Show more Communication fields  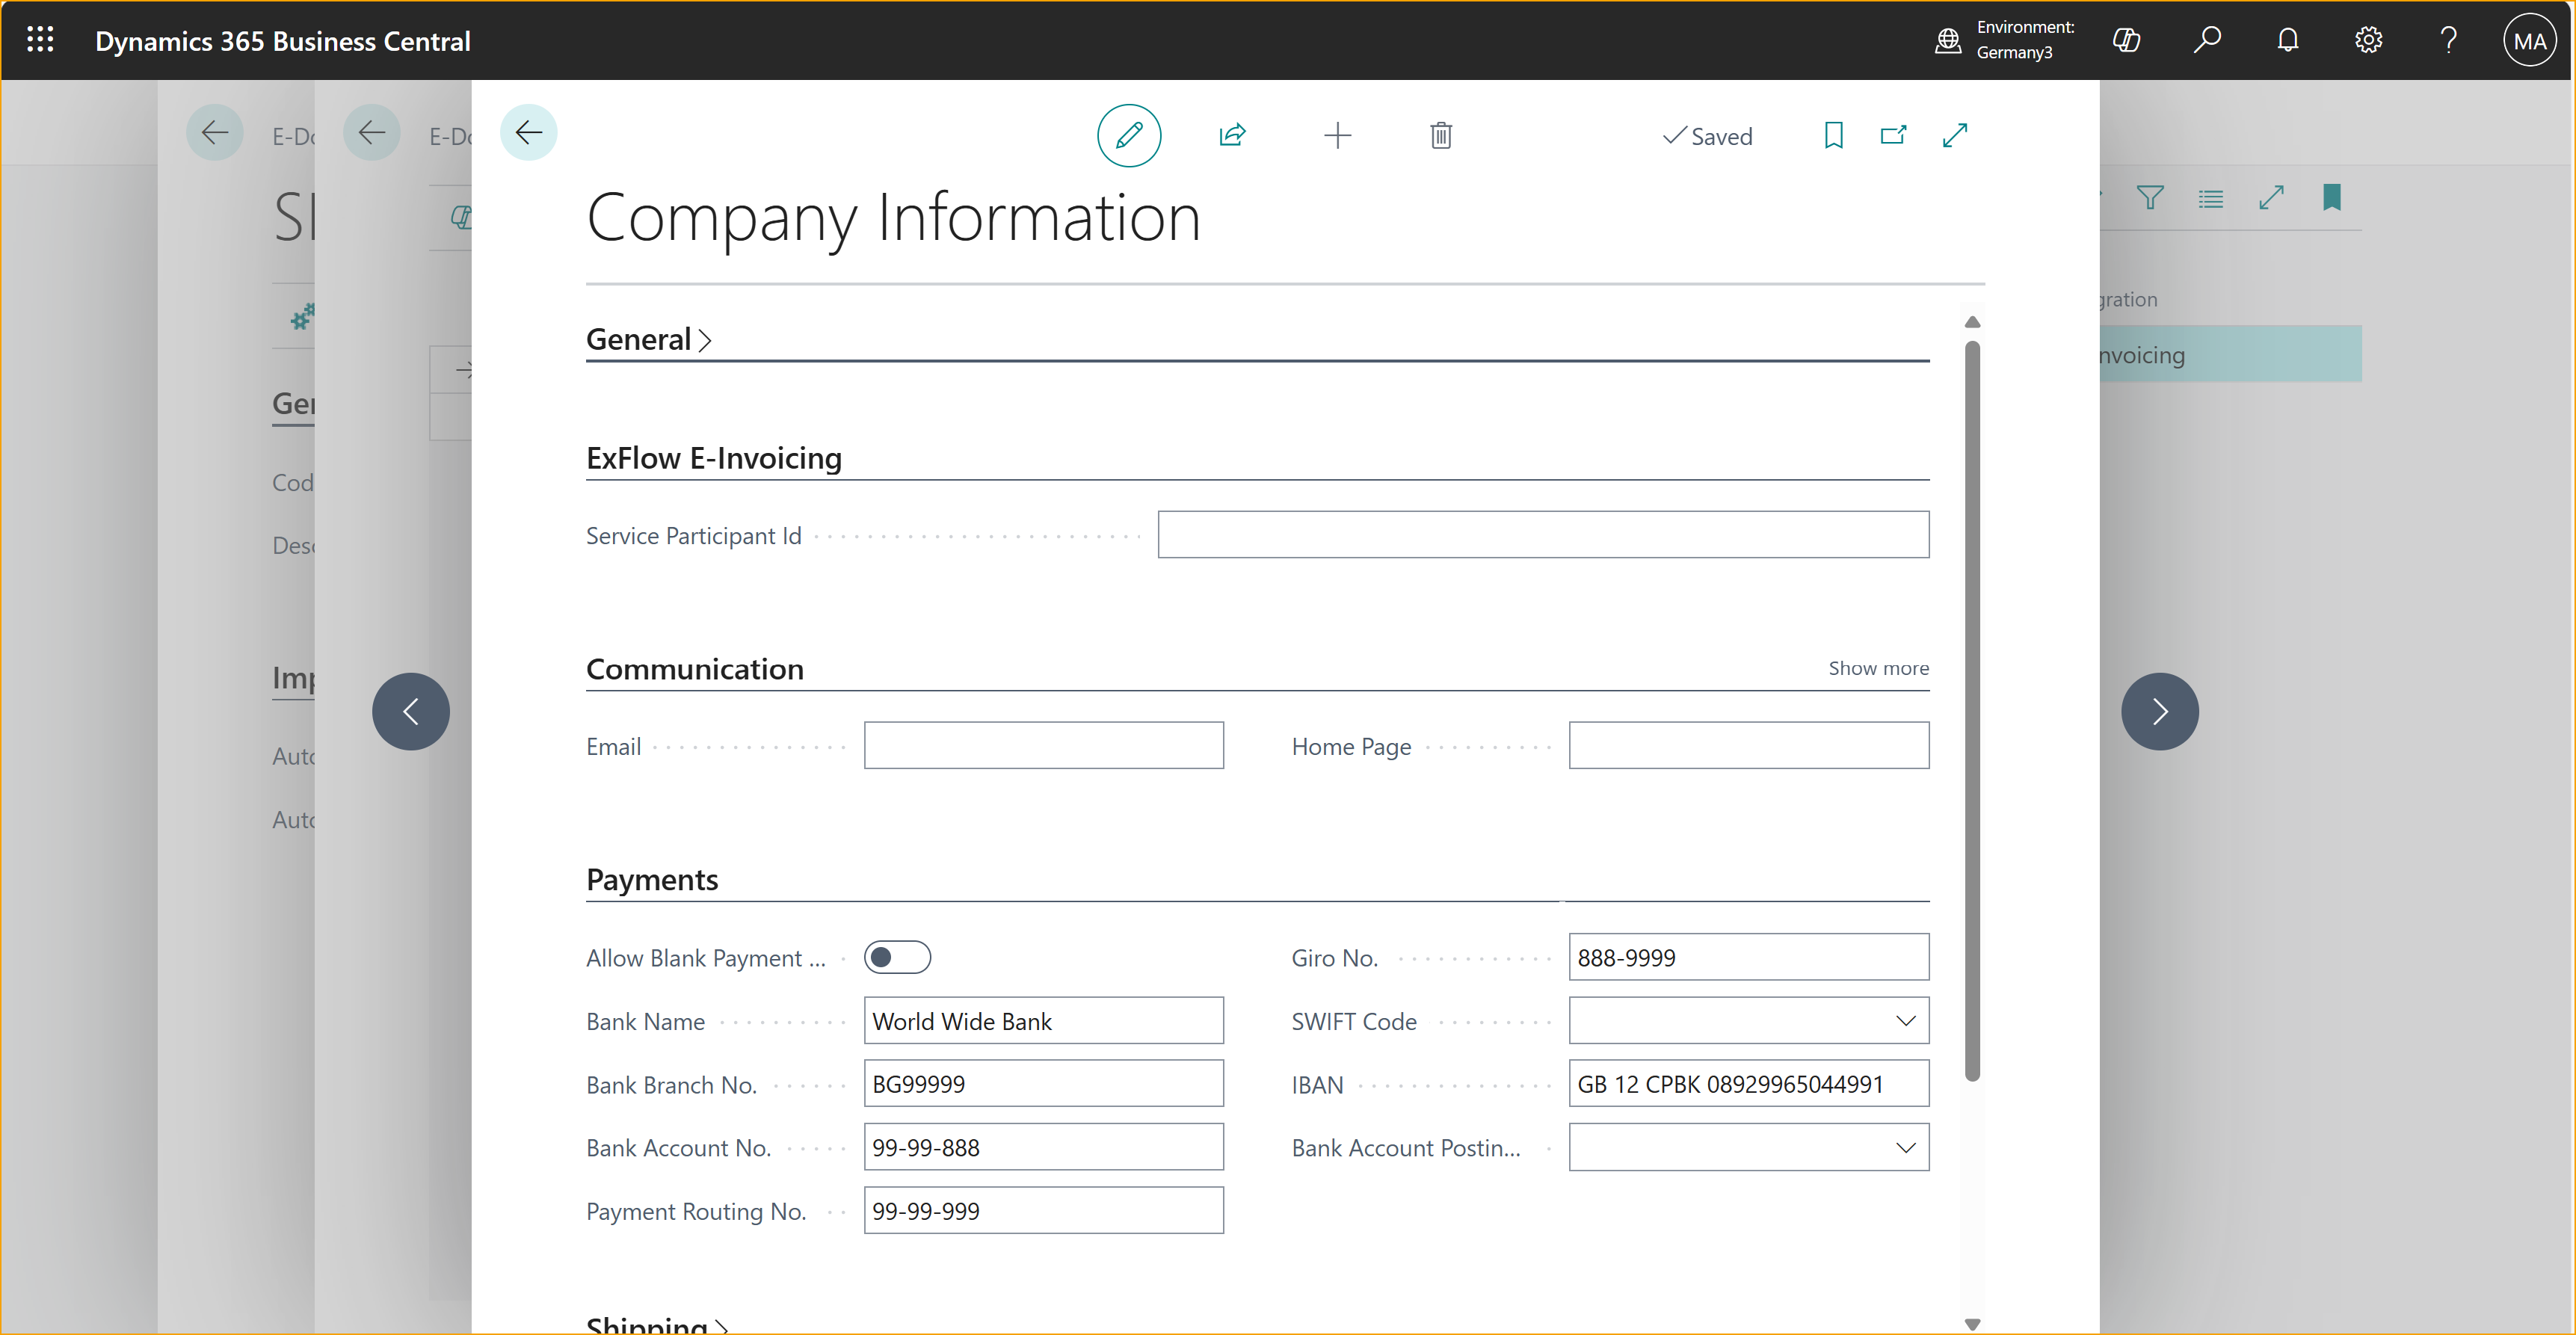[1877, 668]
